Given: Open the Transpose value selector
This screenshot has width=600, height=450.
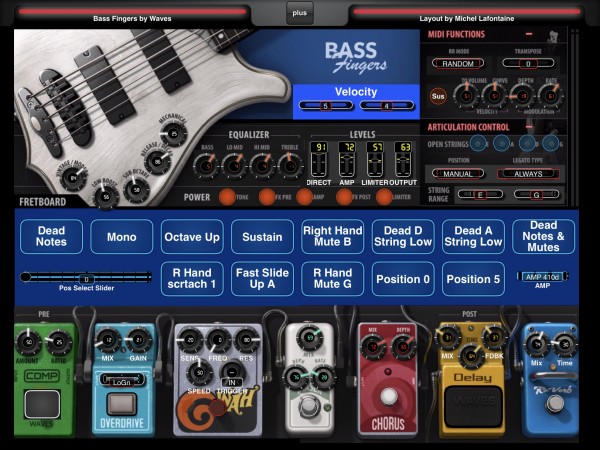Looking at the screenshot, I should coord(528,64).
